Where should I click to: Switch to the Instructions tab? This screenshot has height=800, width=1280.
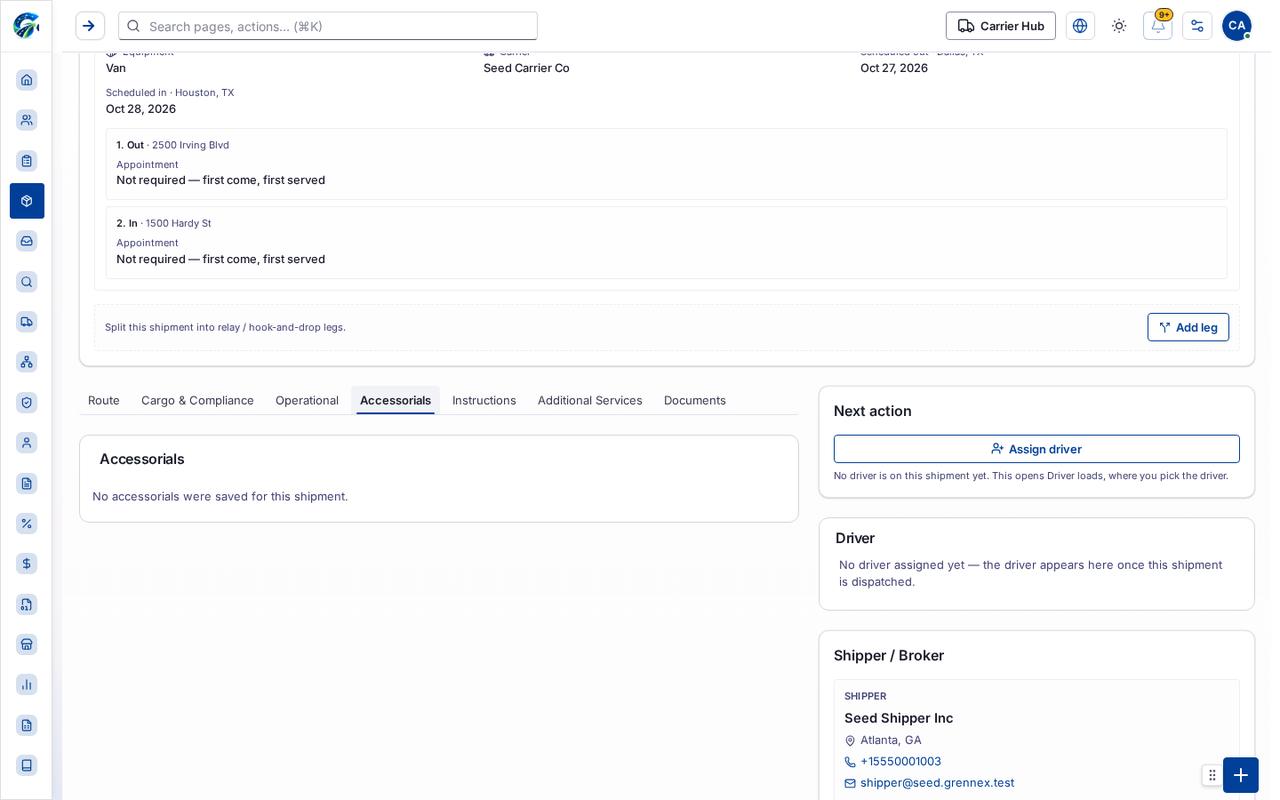click(x=484, y=400)
